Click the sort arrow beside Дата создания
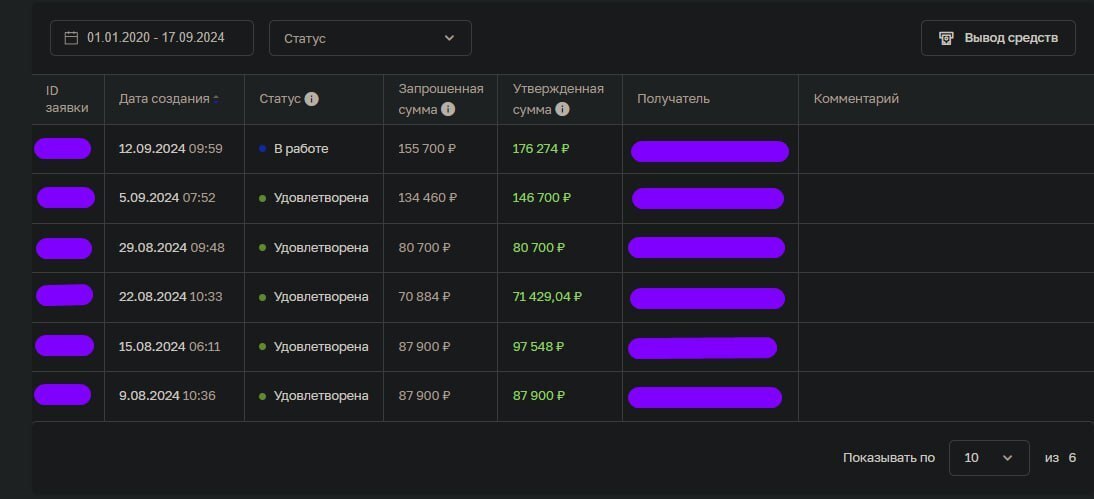The height and width of the screenshot is (499, 1094). (x=216, y=99)
